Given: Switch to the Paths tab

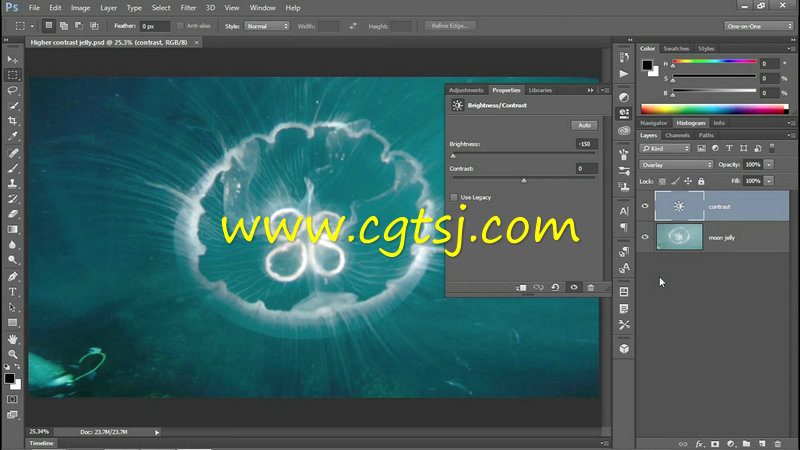Looking at the screenshot, I should click(x=706, y=135).
